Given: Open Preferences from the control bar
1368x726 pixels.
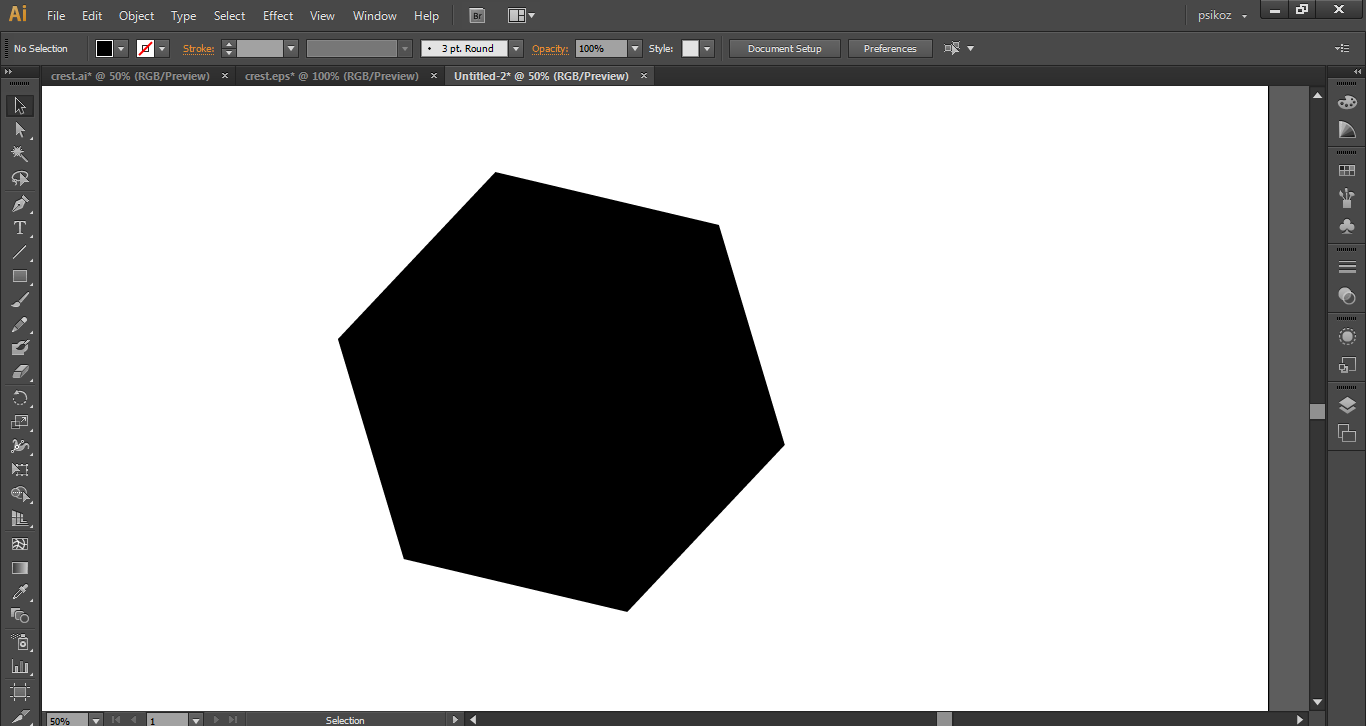Looking at the screenshot, I should click(889, 48).
